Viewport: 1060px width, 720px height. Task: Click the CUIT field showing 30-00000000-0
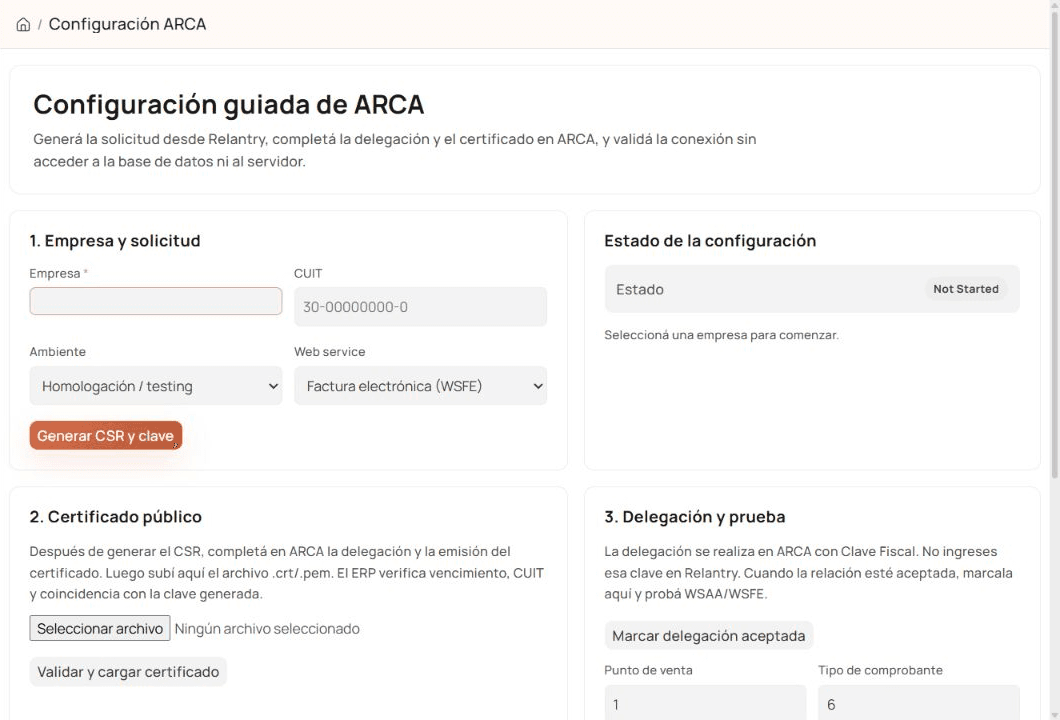tap(420, 307)
